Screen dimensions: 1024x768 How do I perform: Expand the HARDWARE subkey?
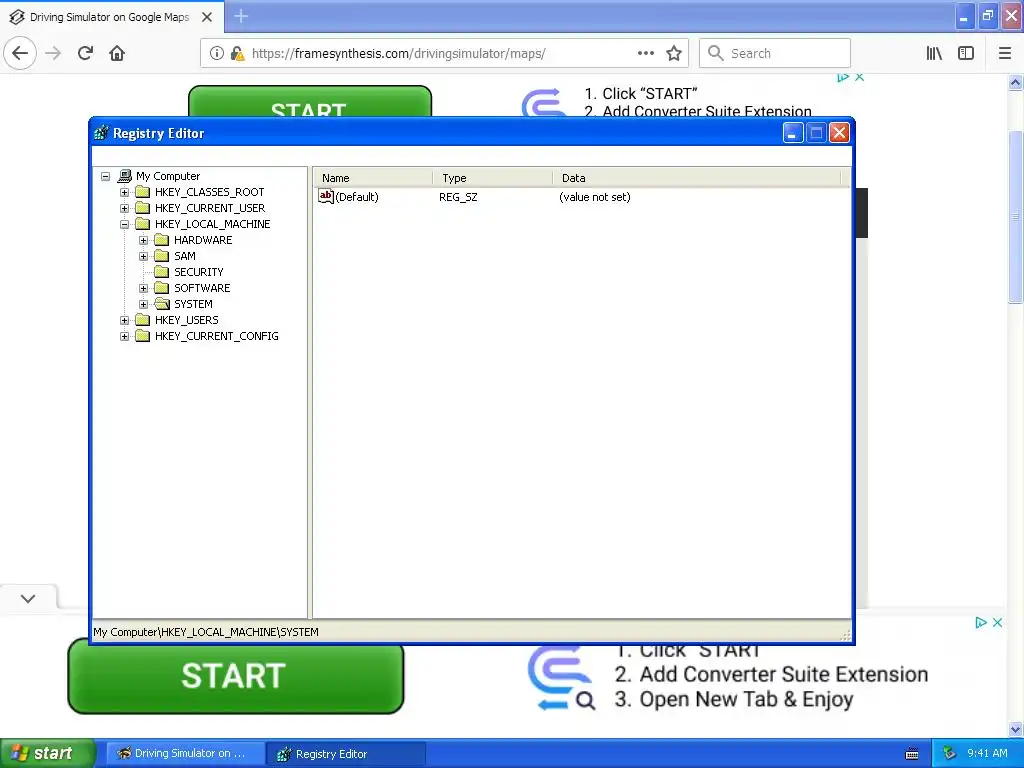coord(144,240)
